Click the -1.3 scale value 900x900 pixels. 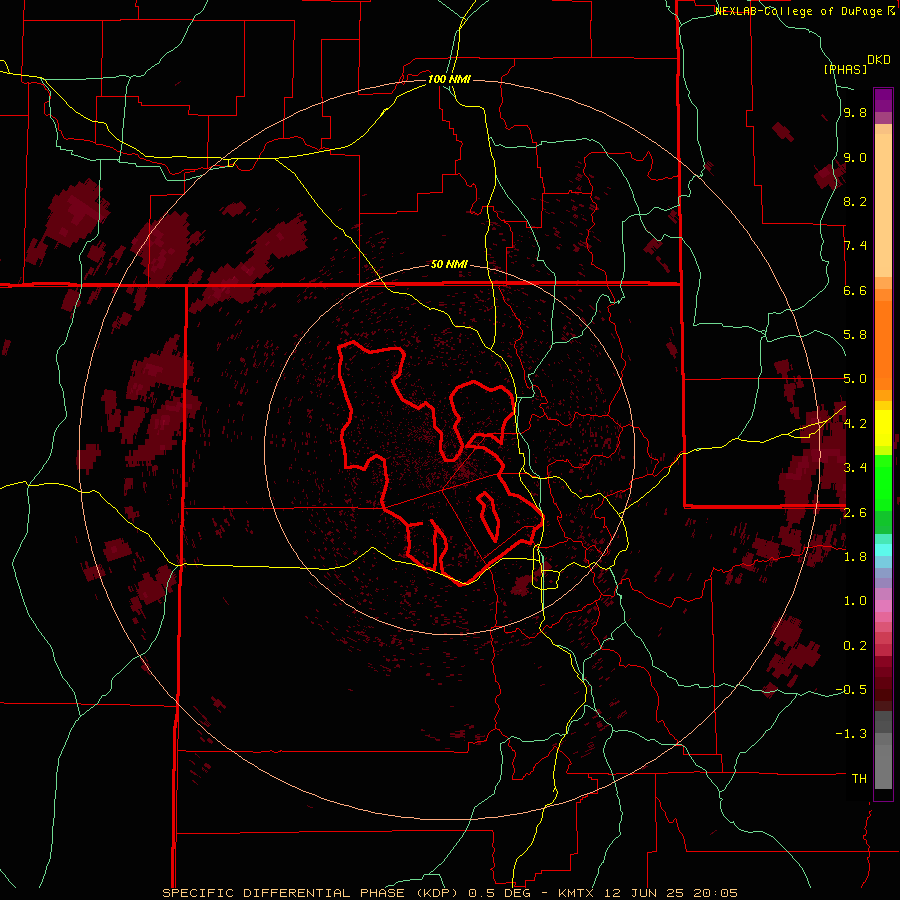(851, 734)
